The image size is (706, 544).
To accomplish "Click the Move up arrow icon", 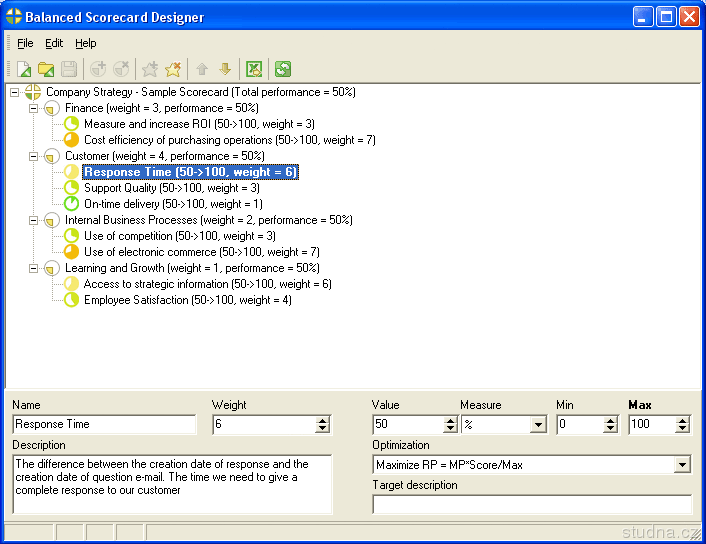I will coord(202,69).
